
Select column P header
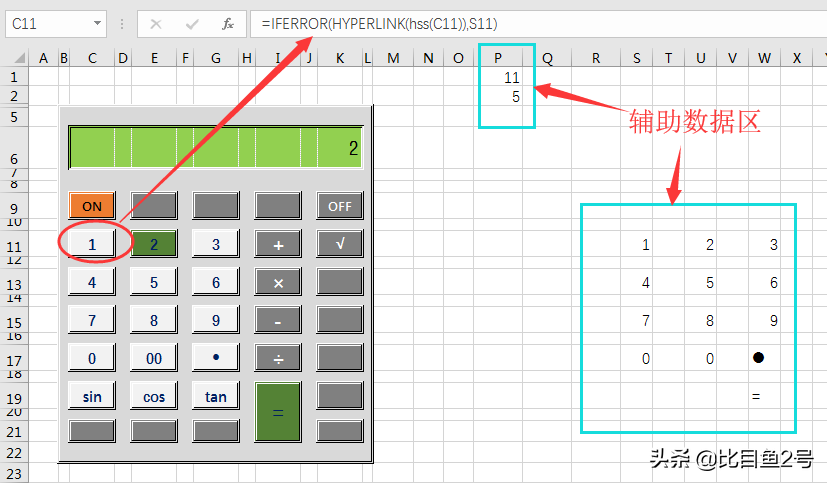click(x=497, y=58)
